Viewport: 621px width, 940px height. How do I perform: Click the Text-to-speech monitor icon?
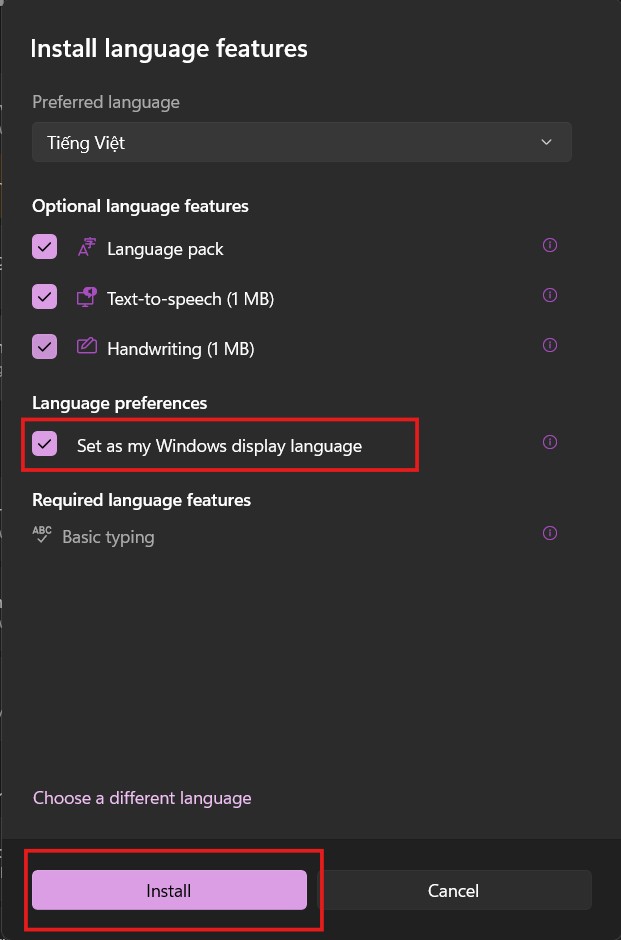87,297
